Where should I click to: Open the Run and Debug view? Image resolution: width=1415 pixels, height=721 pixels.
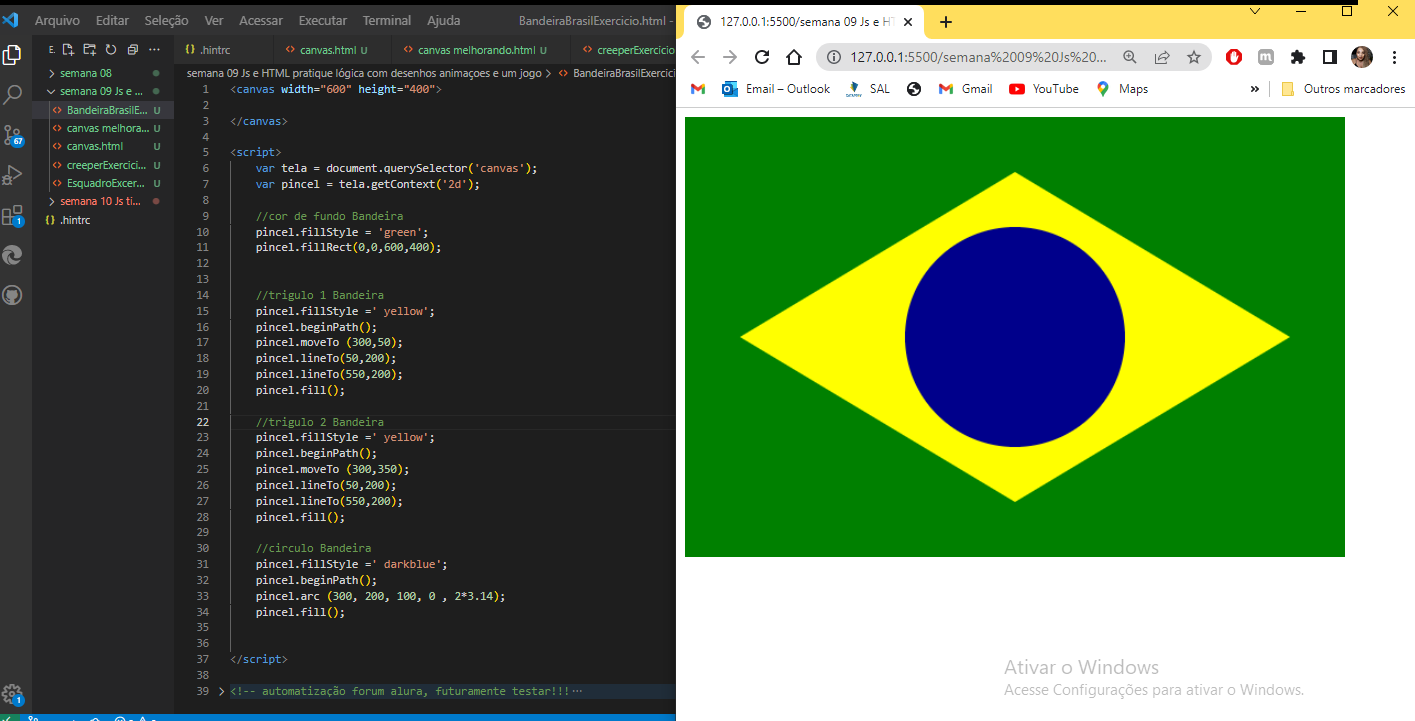coord(13,175)
